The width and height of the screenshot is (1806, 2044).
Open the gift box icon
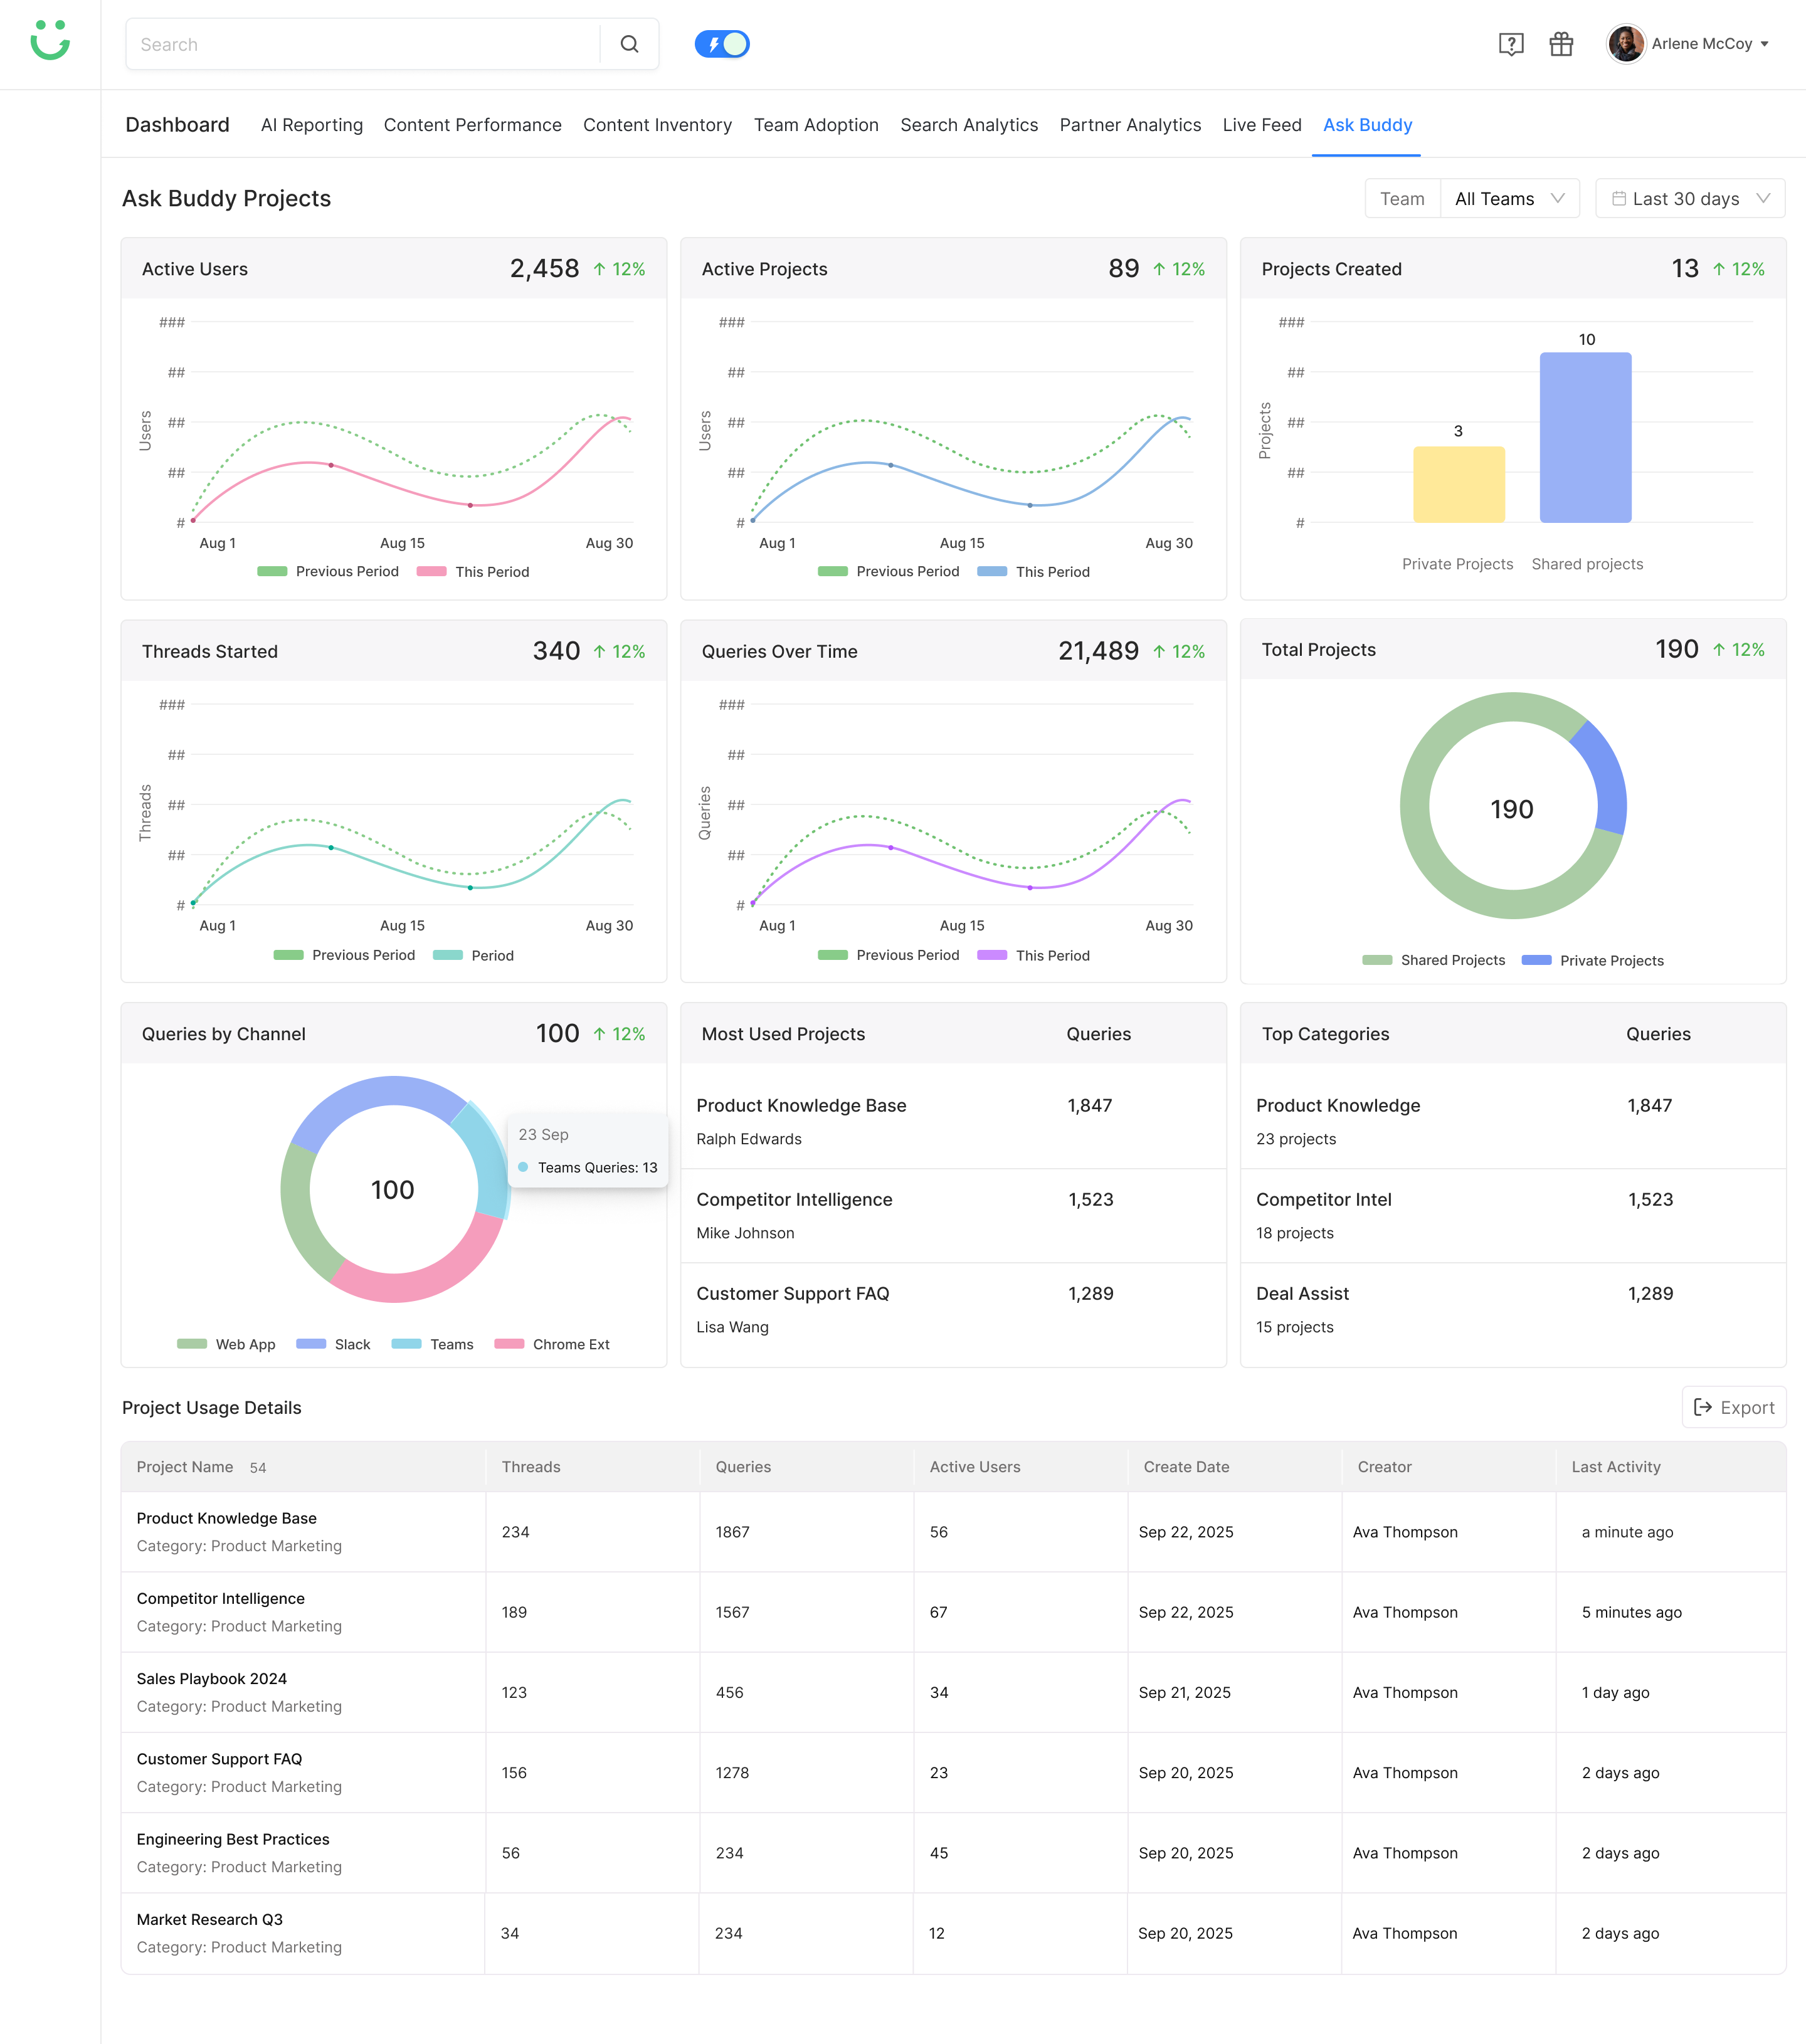coord(1561,44)
